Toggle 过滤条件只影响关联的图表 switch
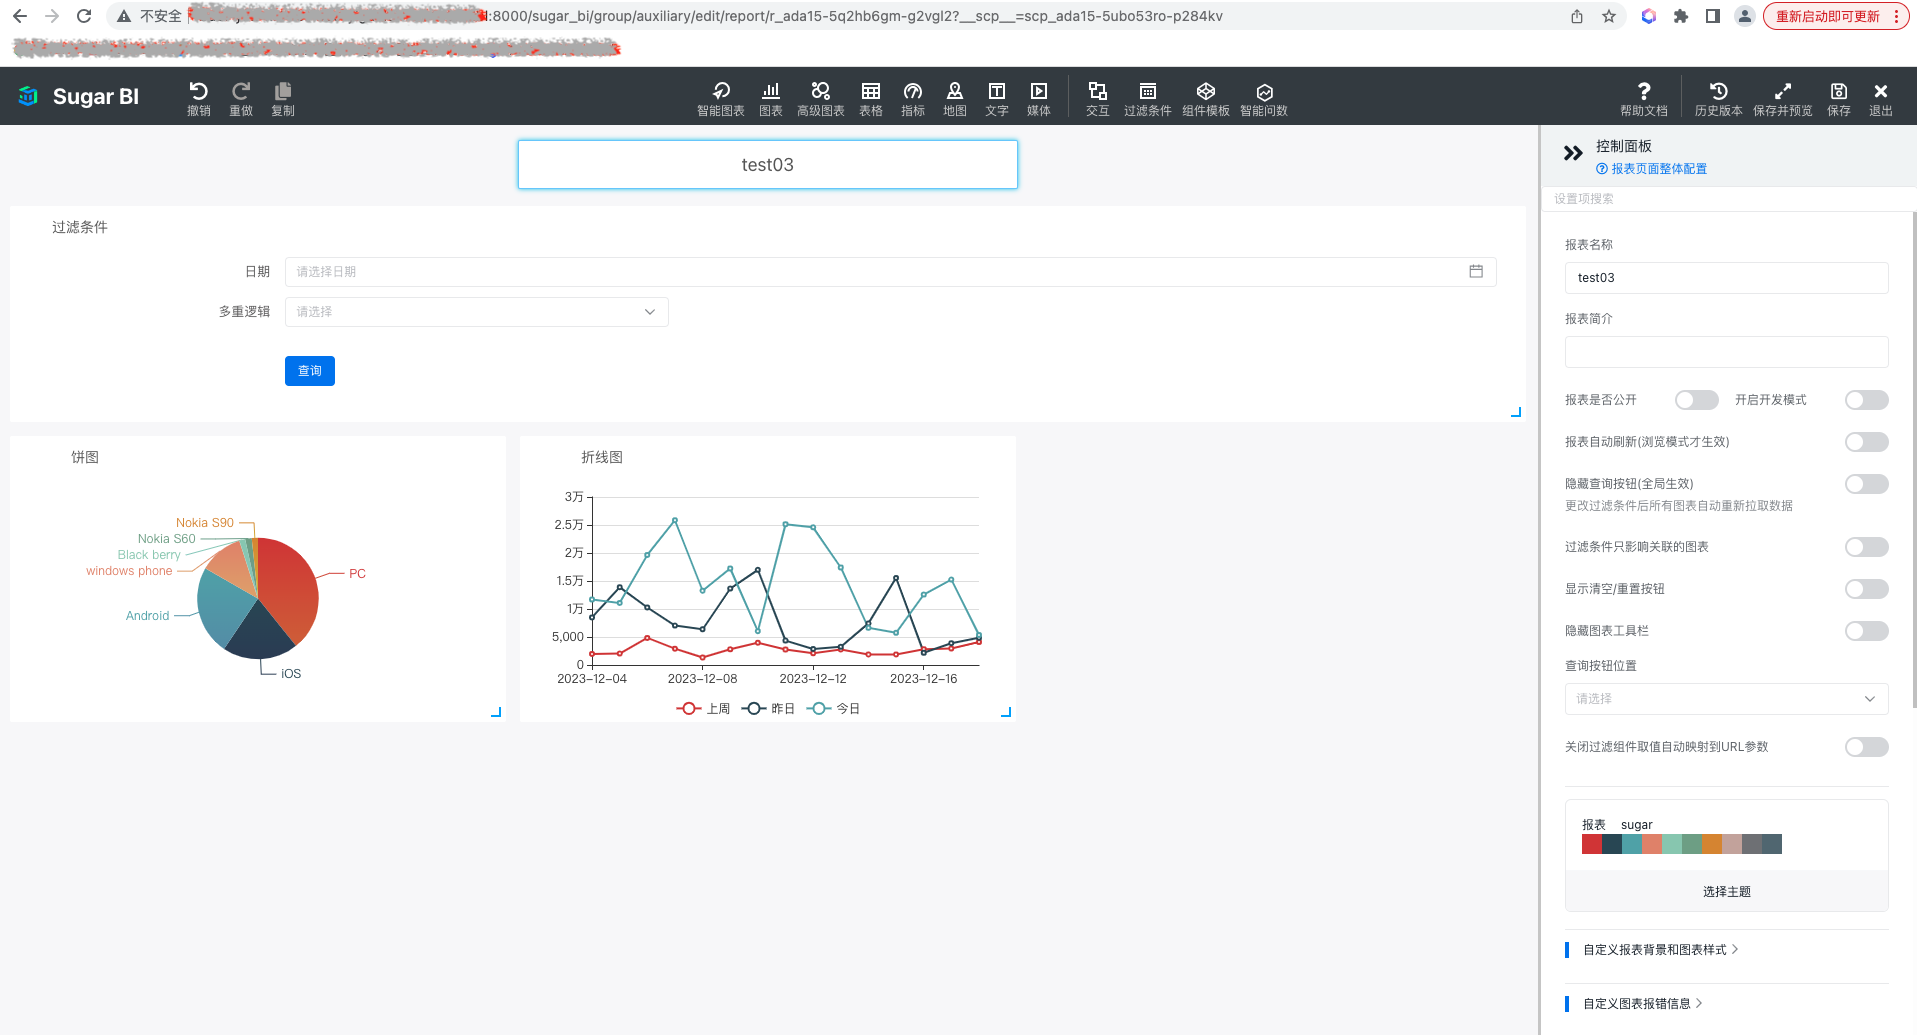 [1867, 547]
